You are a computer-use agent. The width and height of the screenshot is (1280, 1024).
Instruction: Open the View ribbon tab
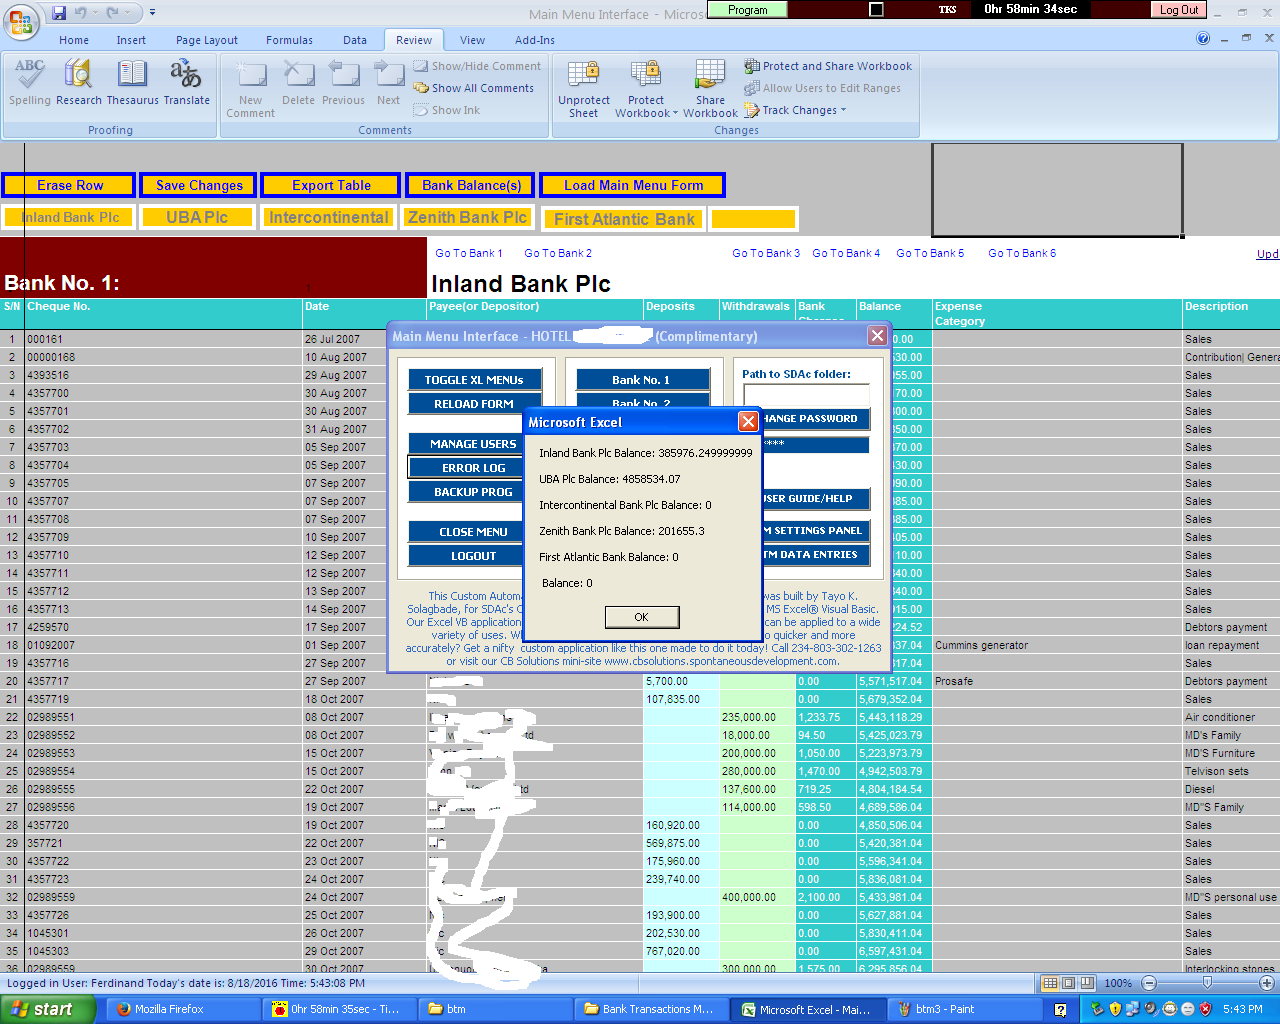[473, 40]
